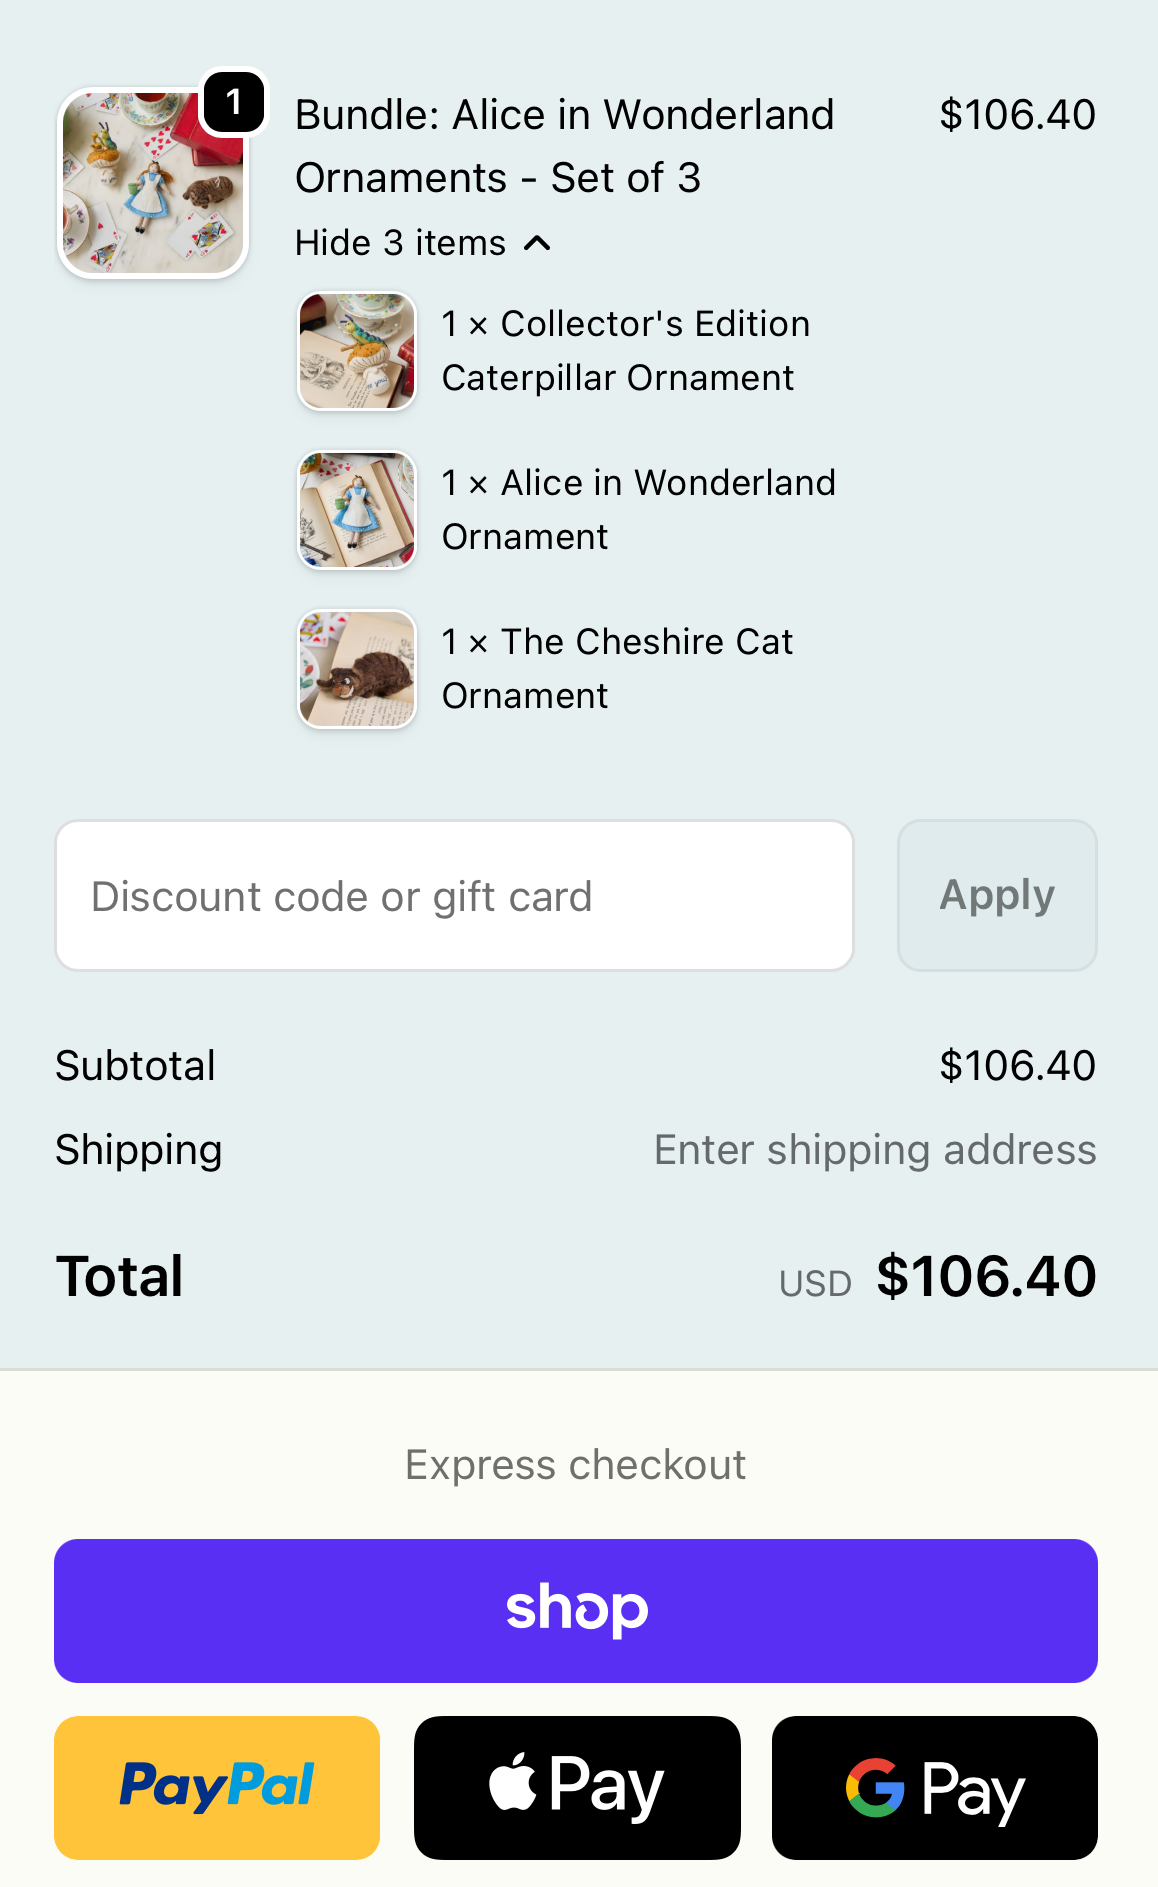Open the Enter shipping address link
1158x1887 pixels.
[x=875, y=1150]
